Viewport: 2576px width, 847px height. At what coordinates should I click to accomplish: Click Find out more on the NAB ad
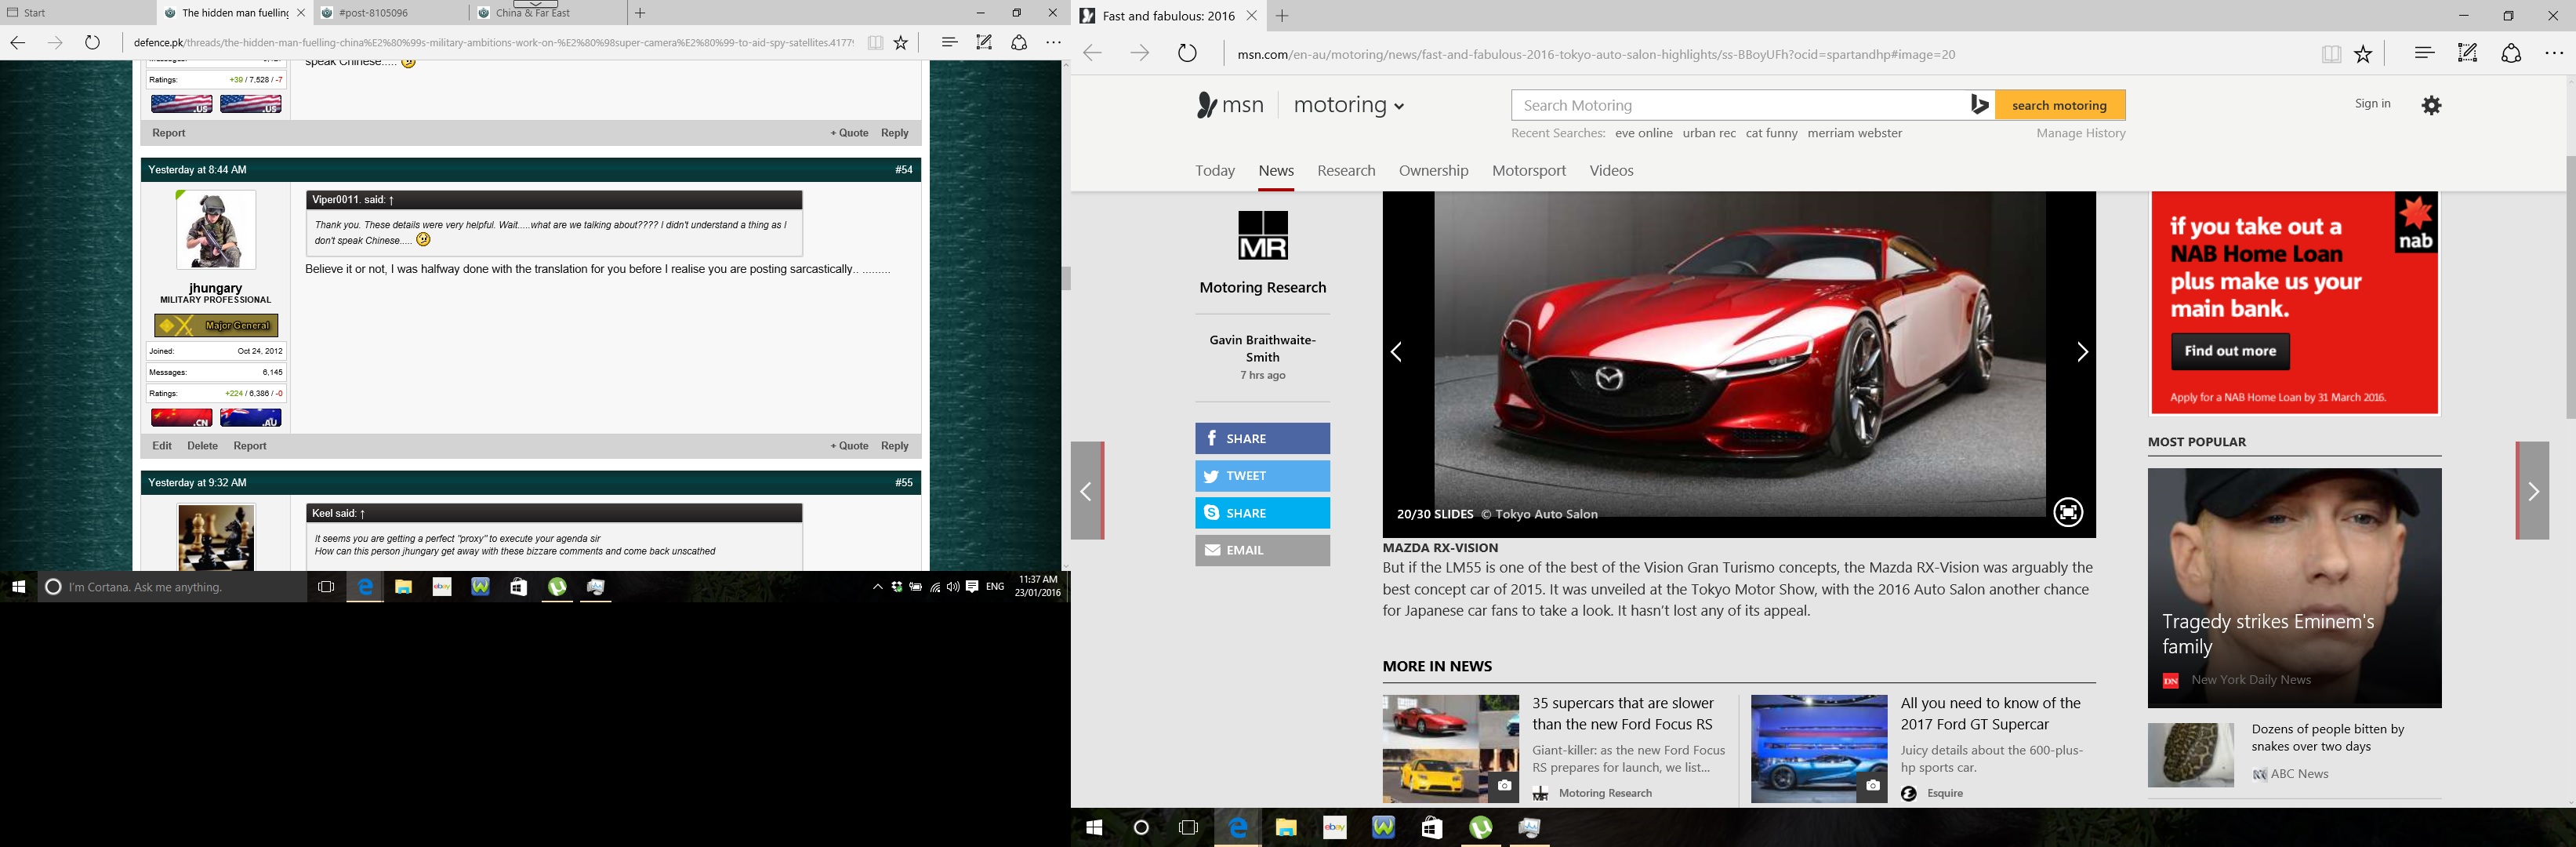2230,351
